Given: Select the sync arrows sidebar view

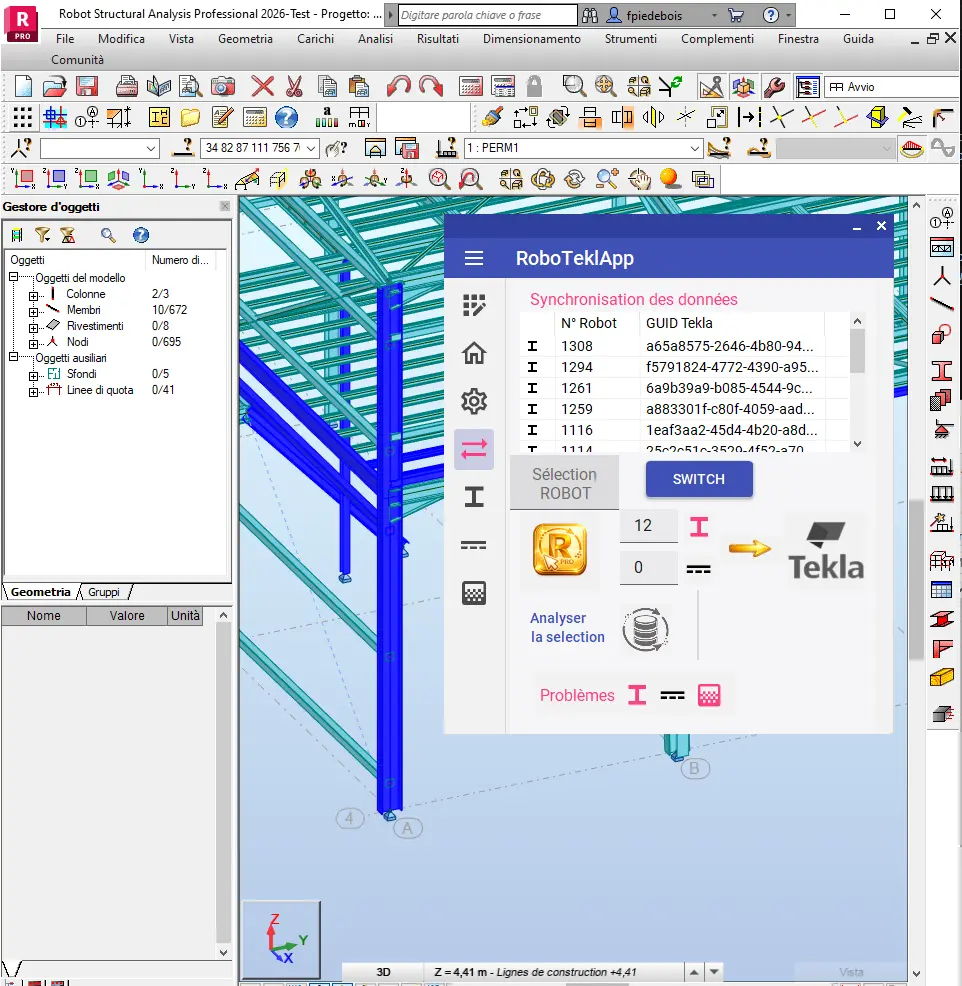Looking at the screenshot, I should (474, 450).
